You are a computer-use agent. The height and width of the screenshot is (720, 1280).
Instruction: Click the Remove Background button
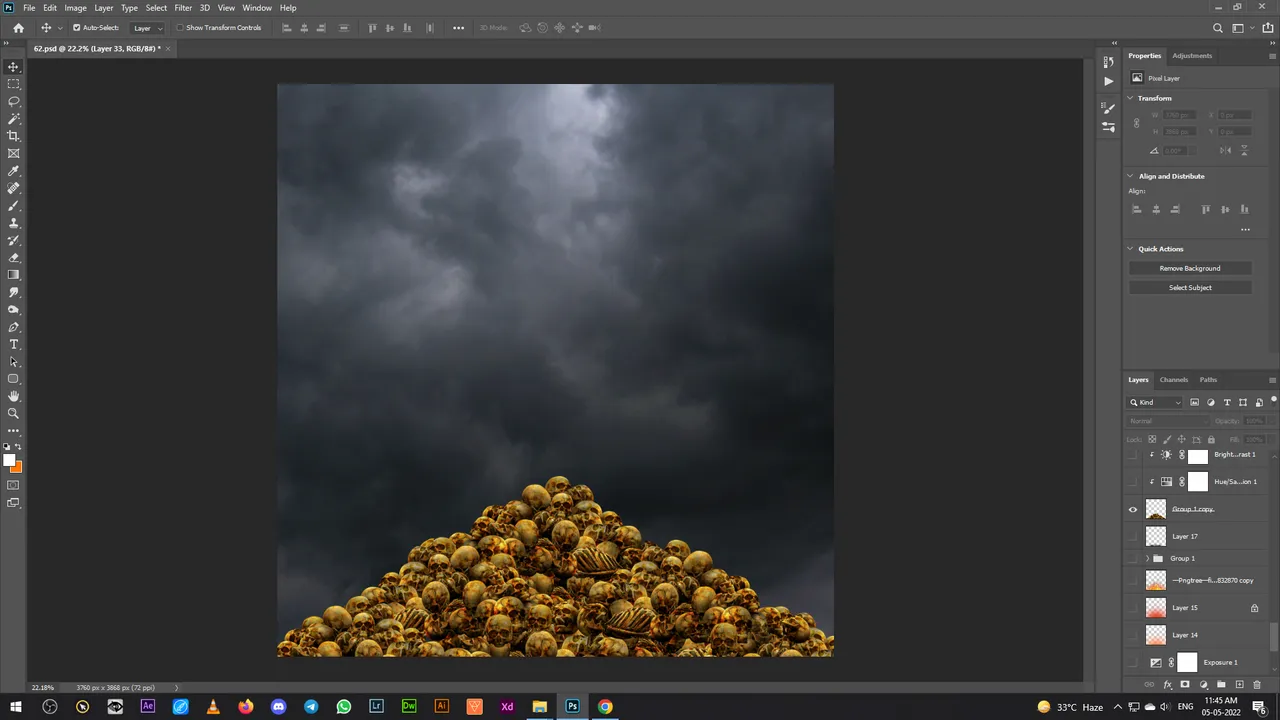pos(1190,268)
